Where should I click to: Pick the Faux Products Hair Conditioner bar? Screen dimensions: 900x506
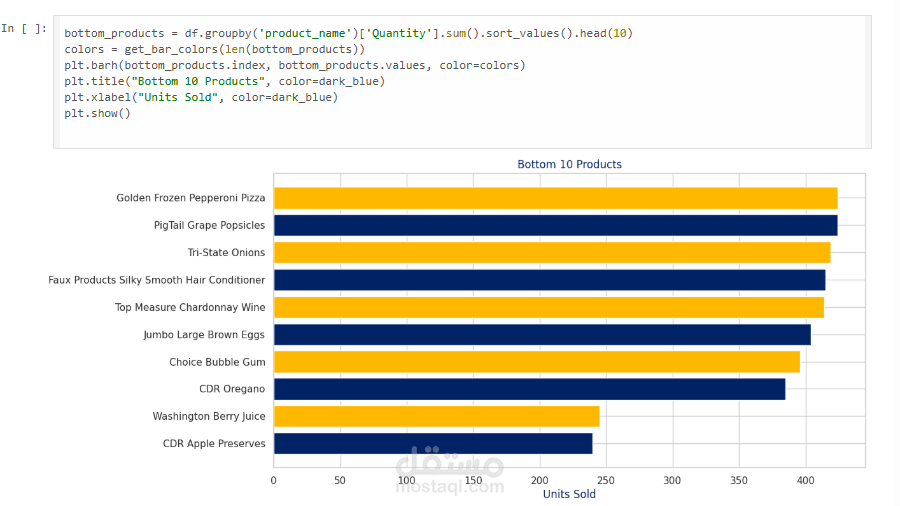549,280
